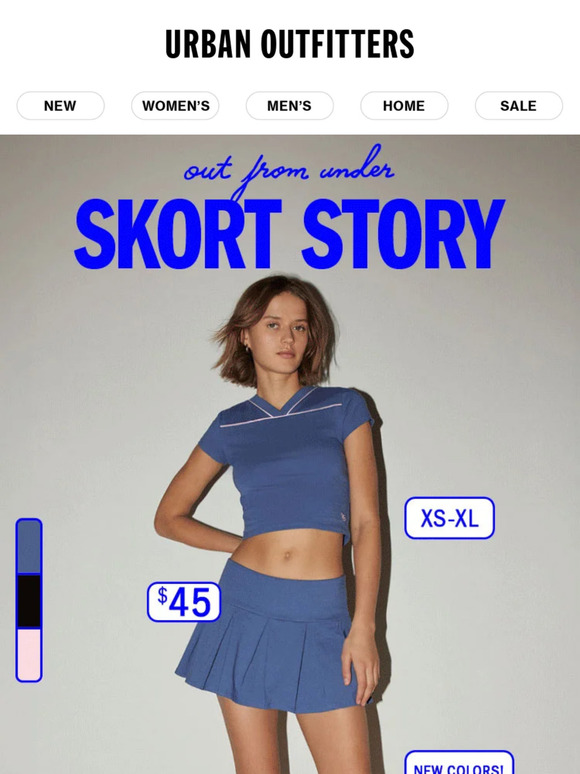
Task: Click the NEW COLORS! badge
Action: [459, 763]
